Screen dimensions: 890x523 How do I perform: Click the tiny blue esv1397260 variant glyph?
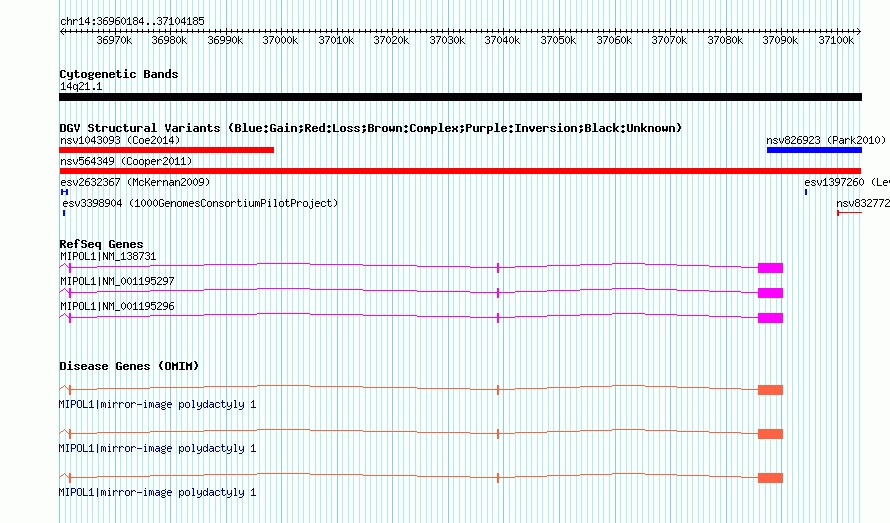(x=806, y=192)
